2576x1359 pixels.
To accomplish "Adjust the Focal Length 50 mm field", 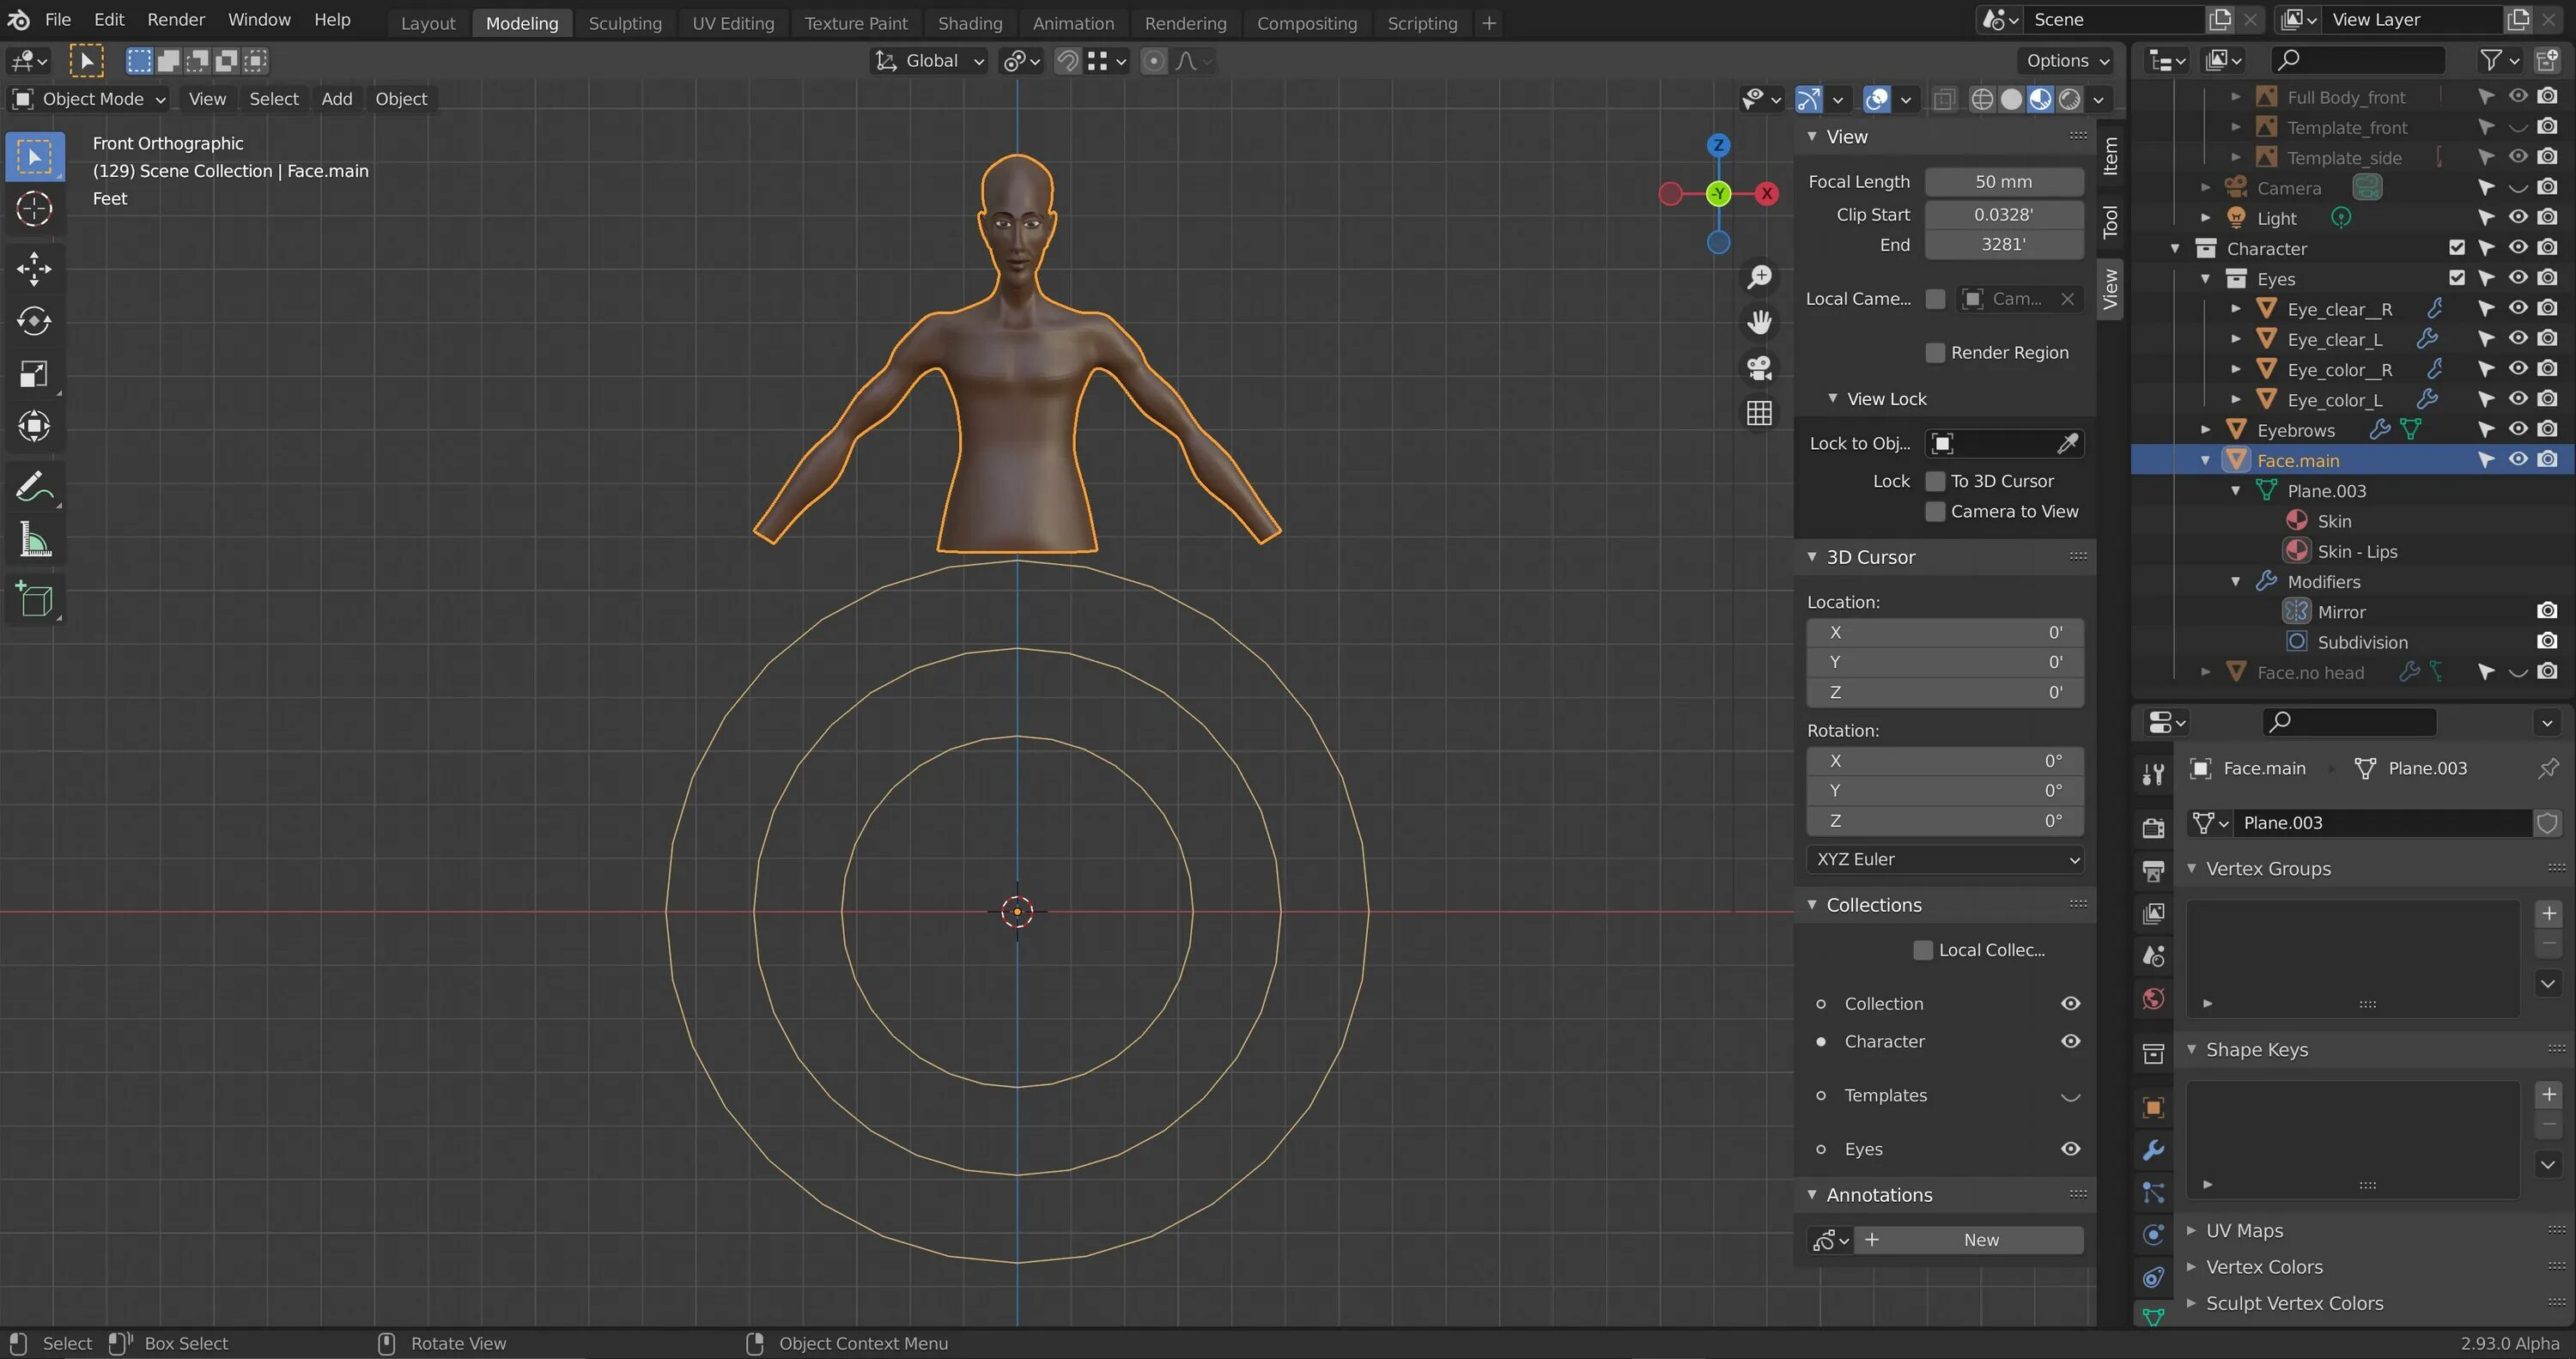I will click(2003, 182).
